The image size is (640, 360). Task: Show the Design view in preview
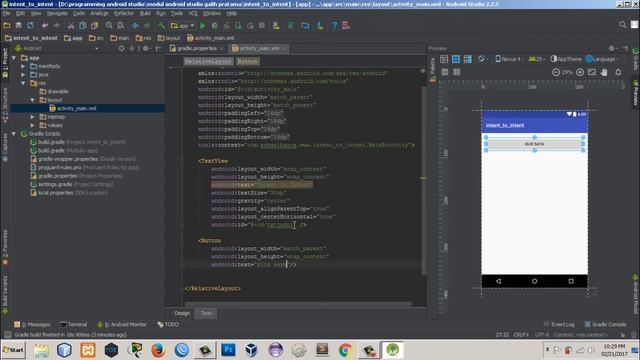coord(444,59)
